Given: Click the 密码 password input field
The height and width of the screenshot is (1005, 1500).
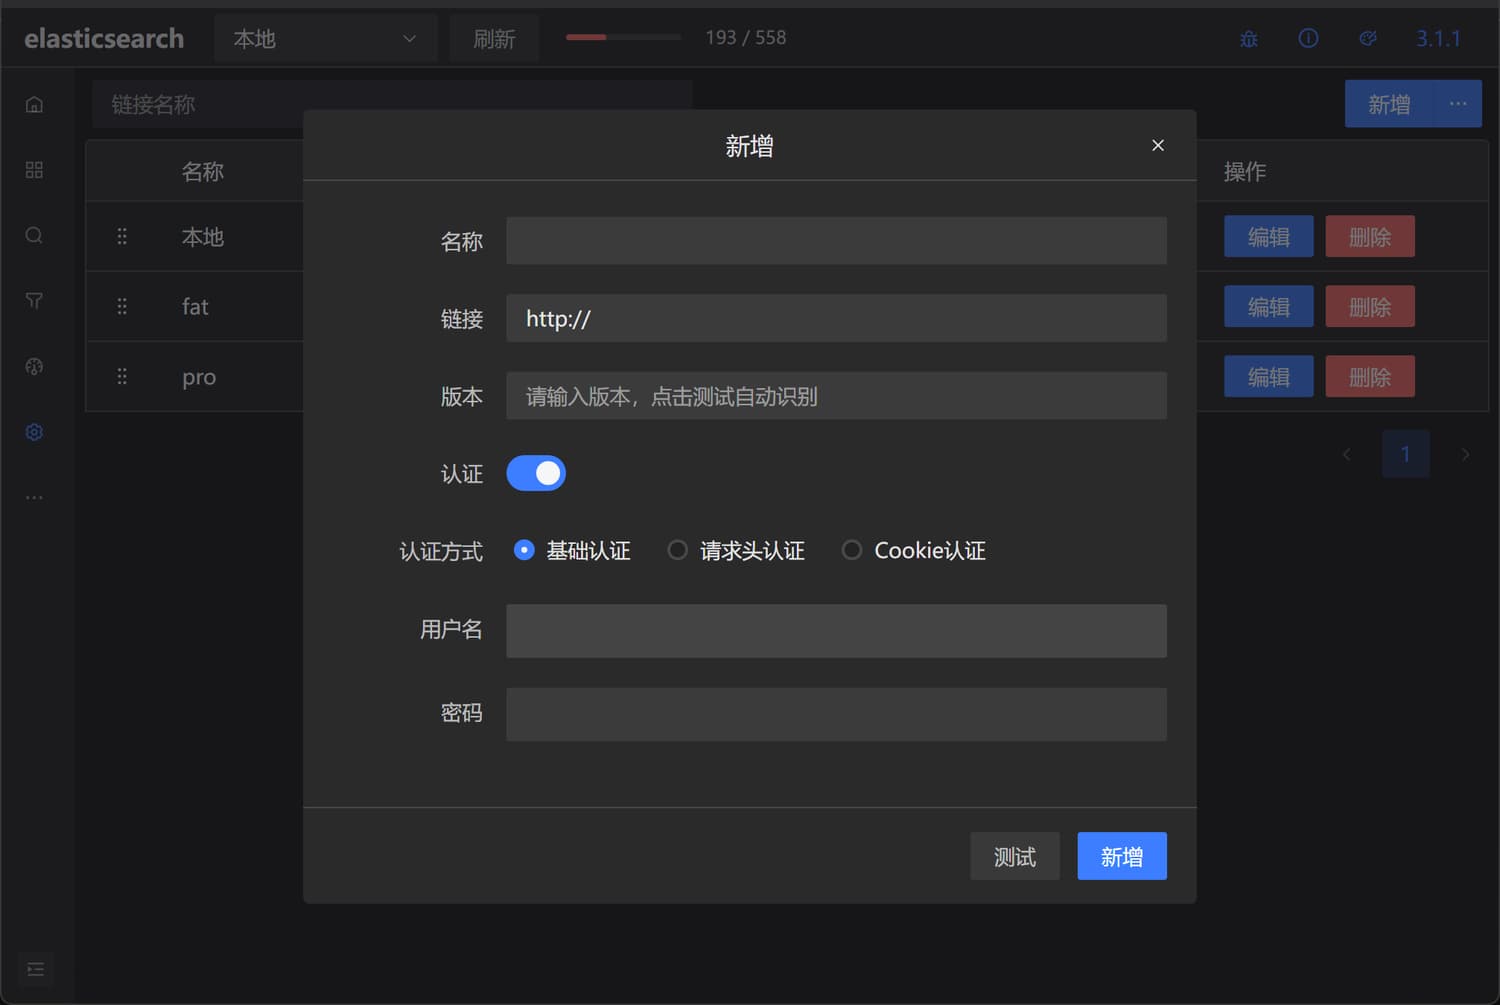Looking at the screenshot, I should [836, 714].
